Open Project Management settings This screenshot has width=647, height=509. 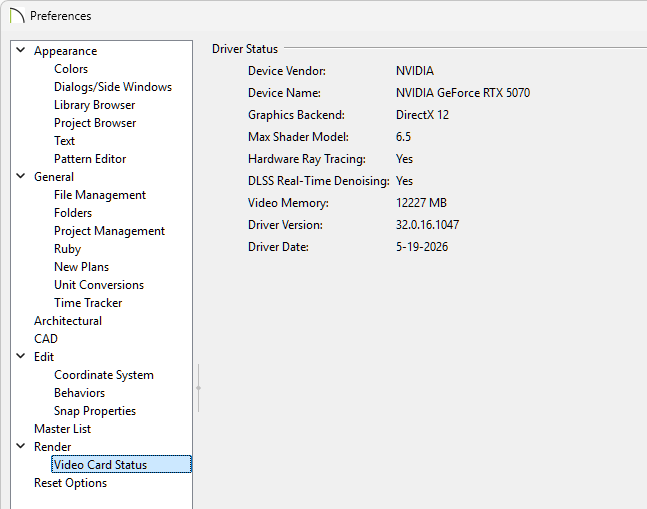[109, 231]
